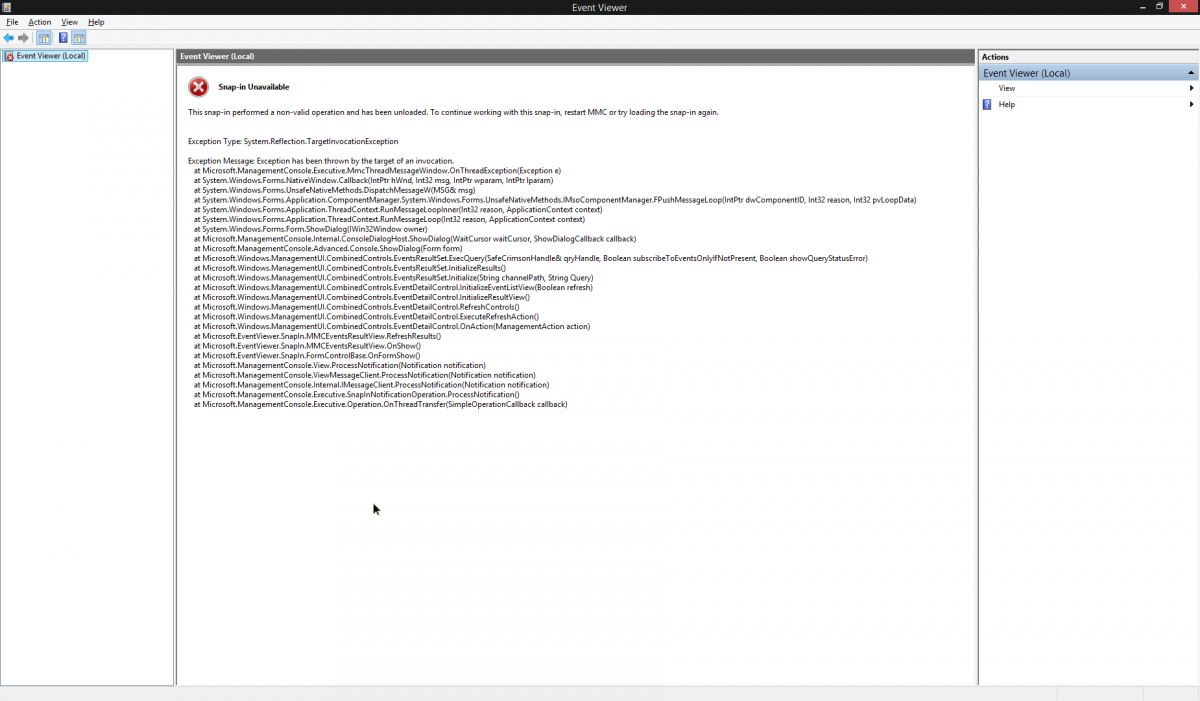Toggle the Show/Hide Action Pane button

[79, 38]
